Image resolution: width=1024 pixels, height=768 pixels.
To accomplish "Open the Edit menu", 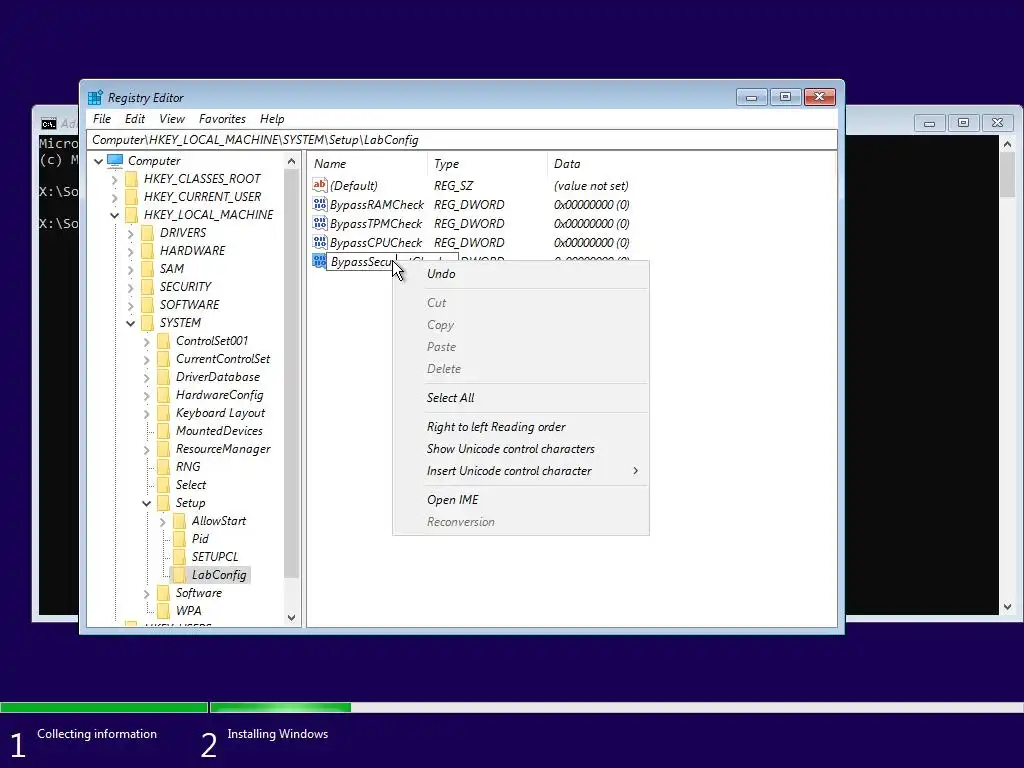I will coord(135,119).
